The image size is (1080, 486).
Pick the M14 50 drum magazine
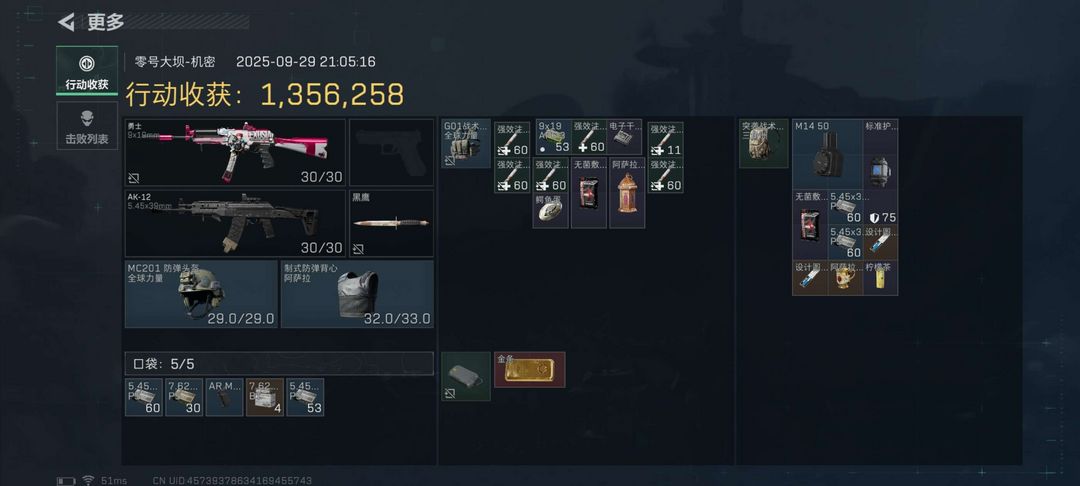tap(827, 154)
